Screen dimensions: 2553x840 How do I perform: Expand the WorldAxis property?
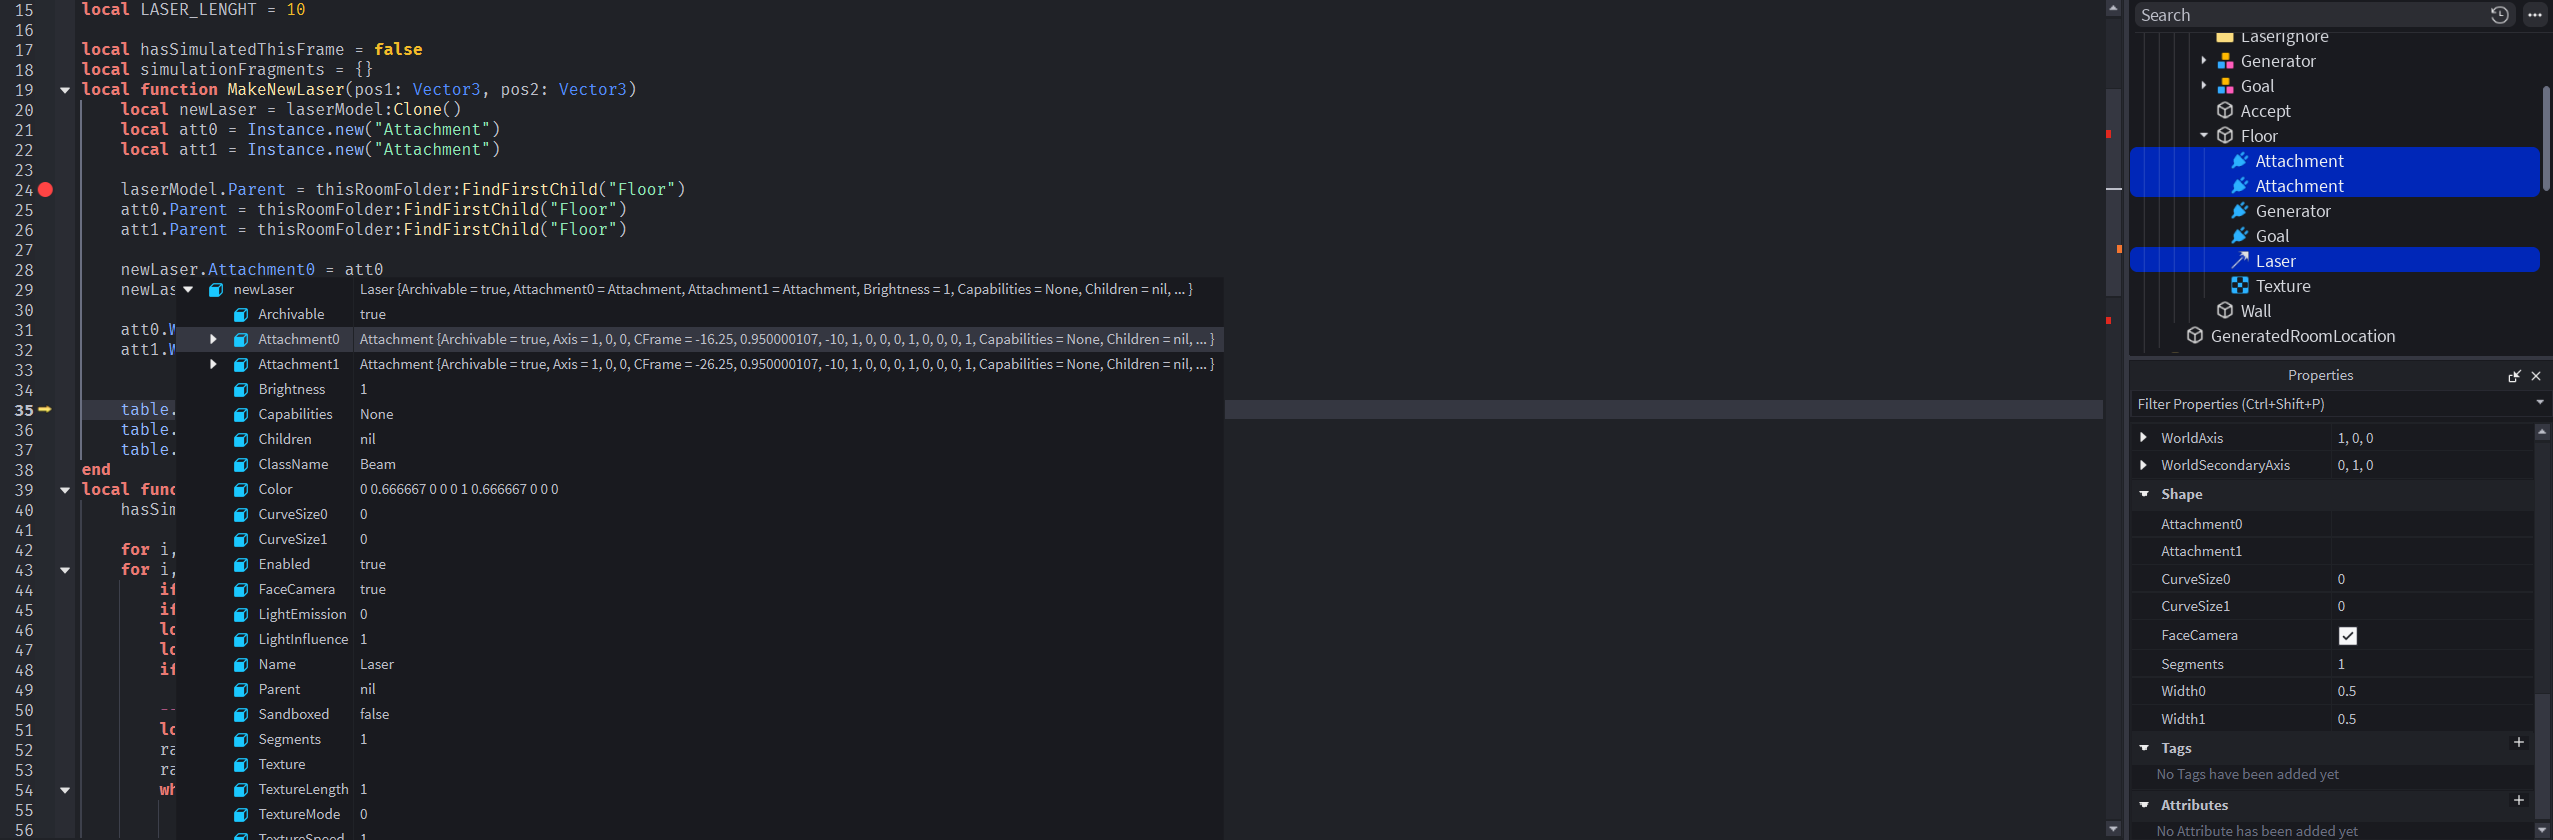(x=2143, y=437)
